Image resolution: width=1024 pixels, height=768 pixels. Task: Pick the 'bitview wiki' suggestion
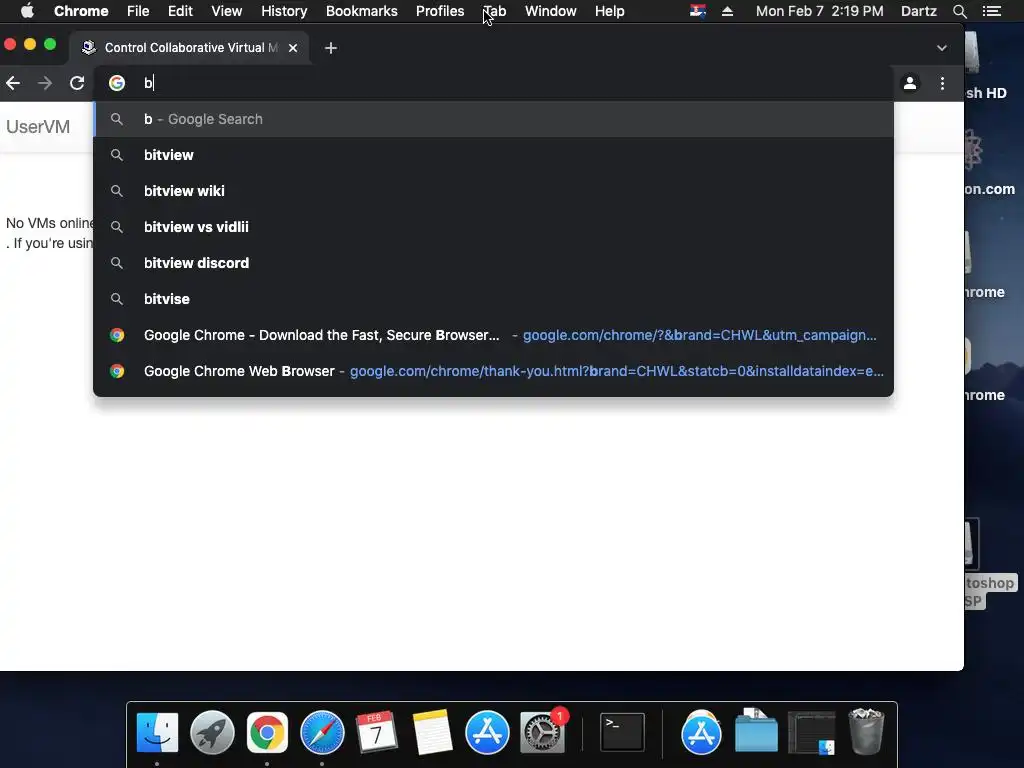coord(494,191)
